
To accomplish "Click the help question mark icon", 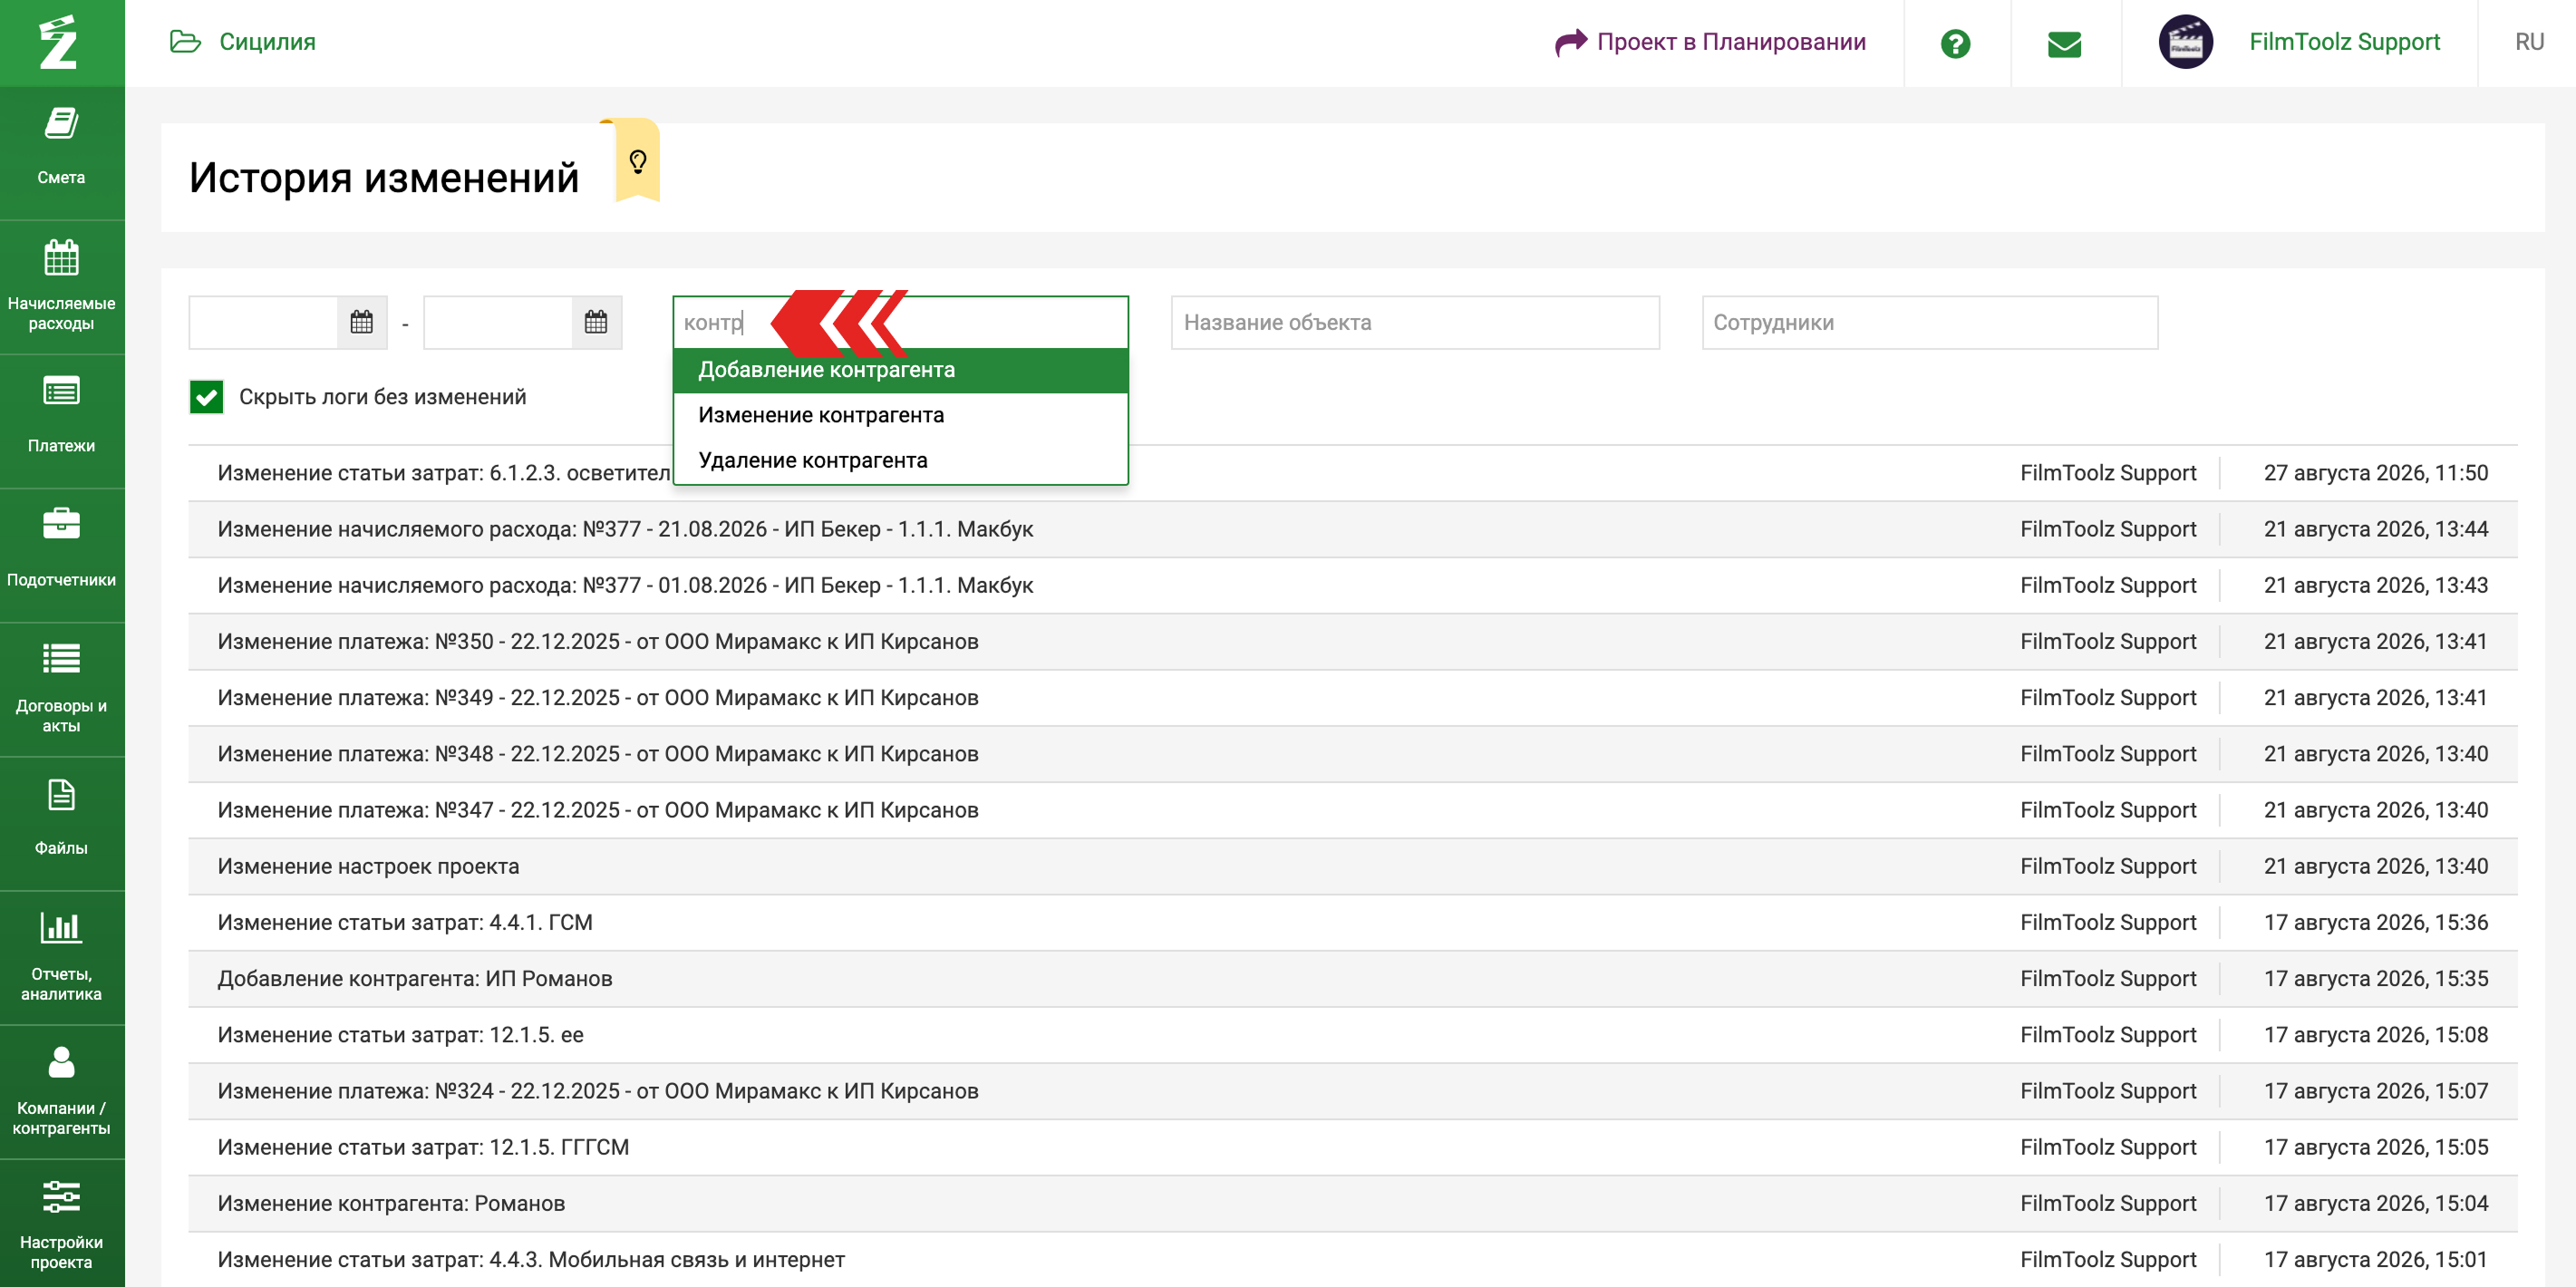I will pyautogui.click(x=1955, y=43).
